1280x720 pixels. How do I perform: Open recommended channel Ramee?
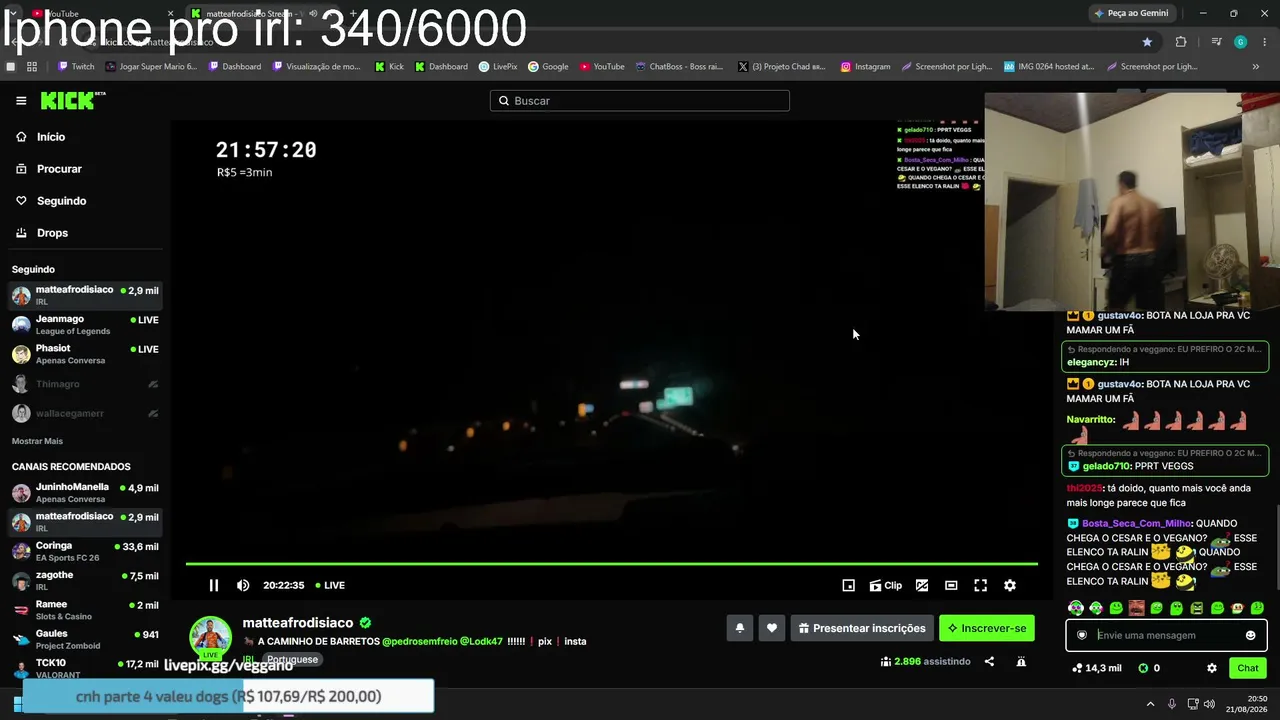pos(85,610)
